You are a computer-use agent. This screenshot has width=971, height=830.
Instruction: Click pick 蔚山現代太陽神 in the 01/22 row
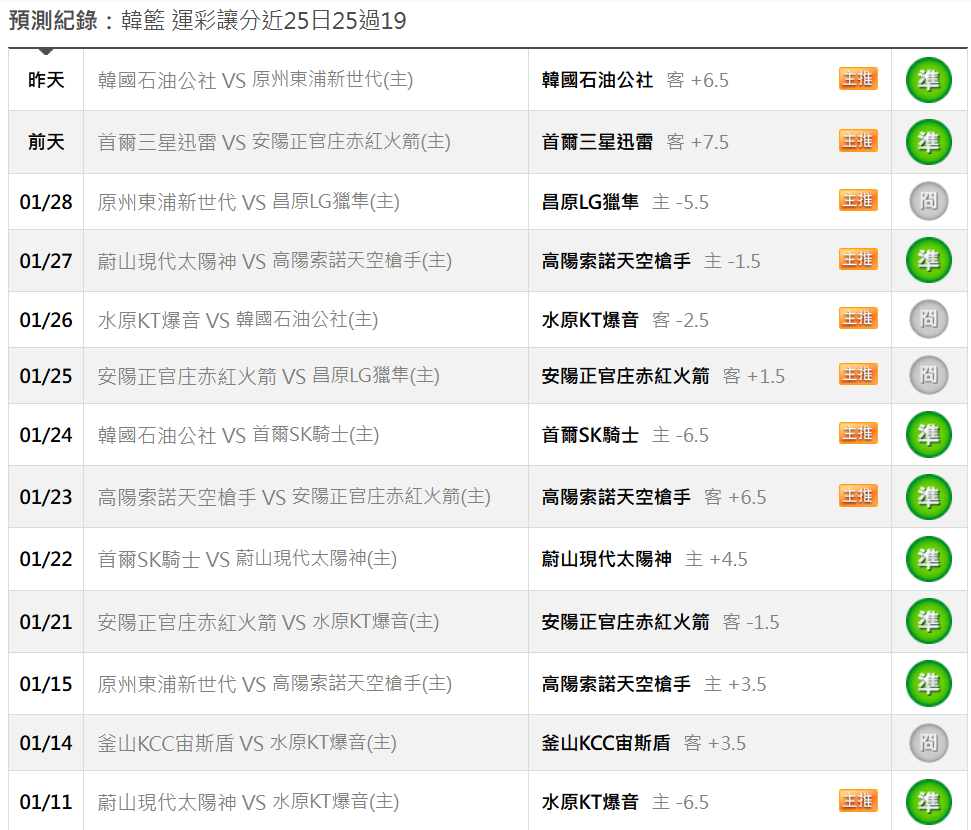coord(607,559)
